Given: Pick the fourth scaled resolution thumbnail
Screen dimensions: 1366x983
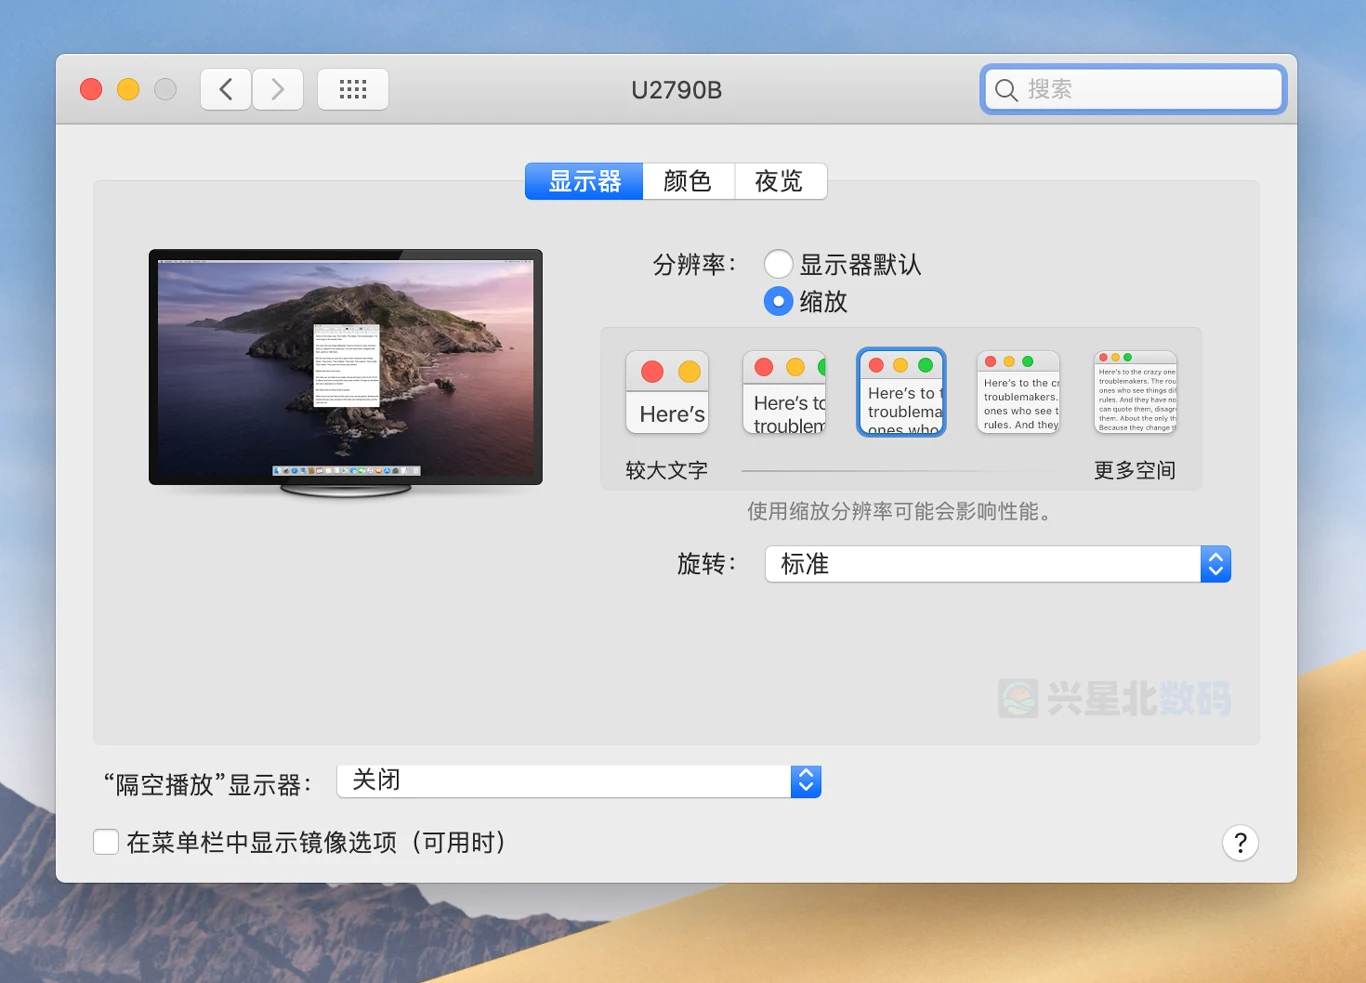Looking at the screenshot, I should click(1018, 393).
